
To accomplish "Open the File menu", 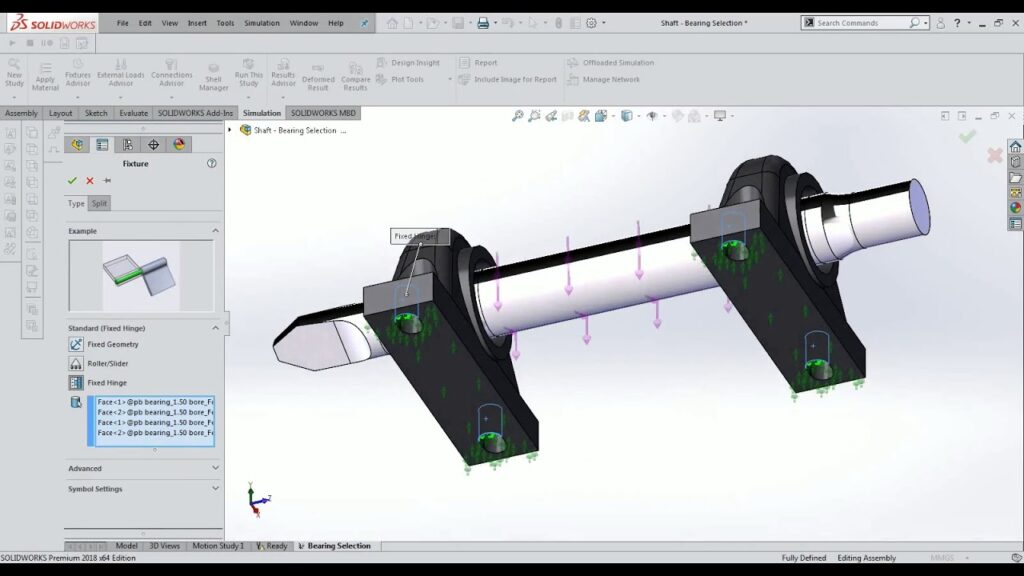I will (x=123, y=23).
